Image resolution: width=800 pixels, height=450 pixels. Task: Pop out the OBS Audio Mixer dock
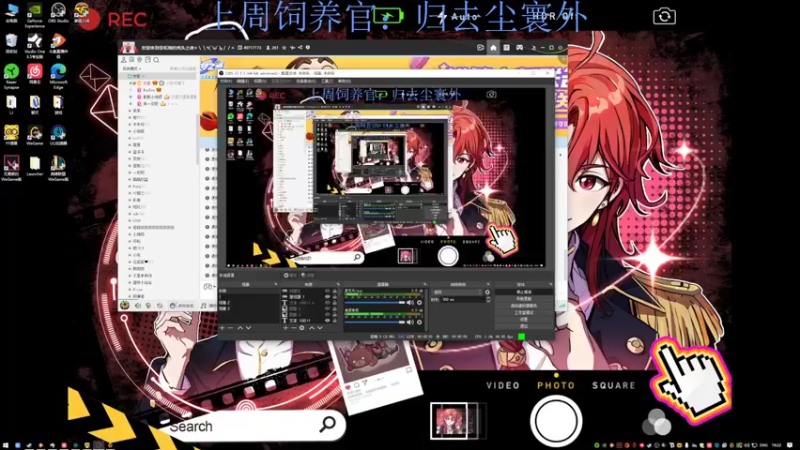click(425, 284)
